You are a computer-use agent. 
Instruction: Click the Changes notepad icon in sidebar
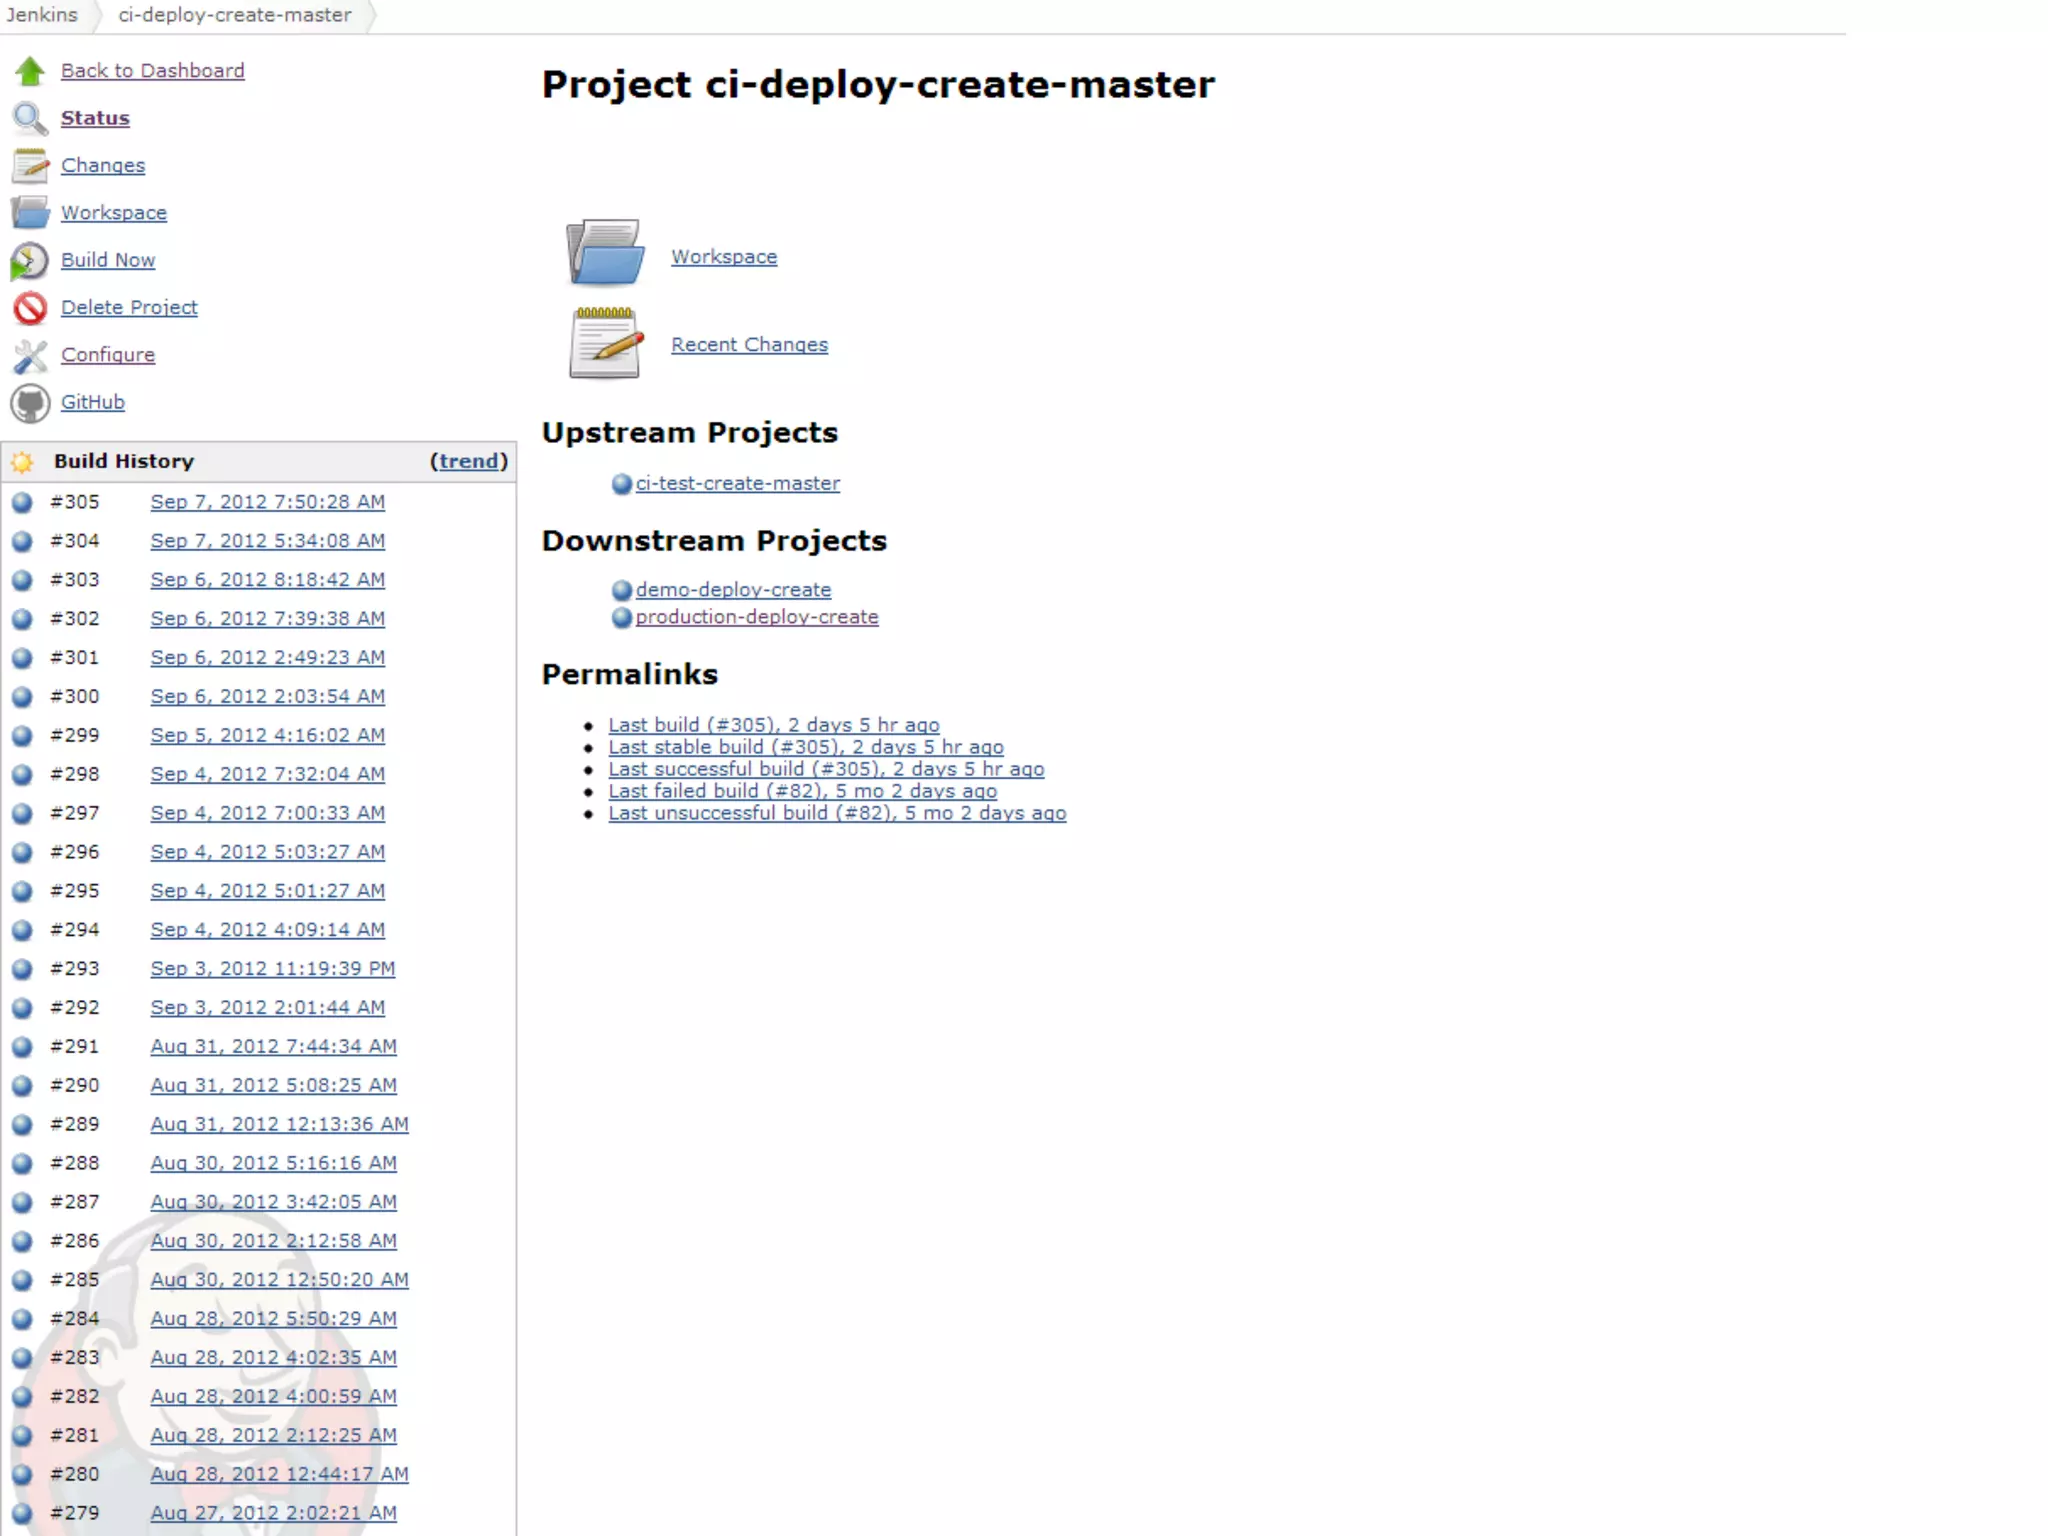pyautogui.click(x=30, y=166)
